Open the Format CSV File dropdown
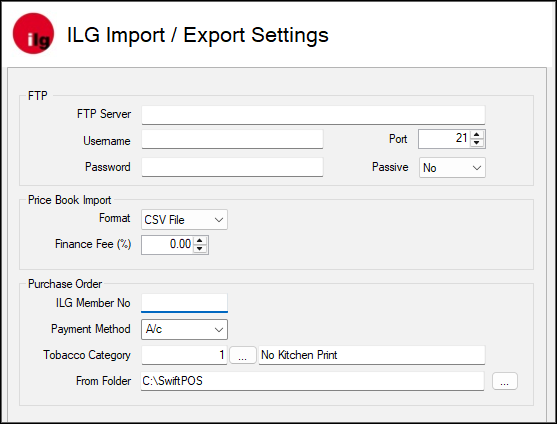 click(184, 219)
